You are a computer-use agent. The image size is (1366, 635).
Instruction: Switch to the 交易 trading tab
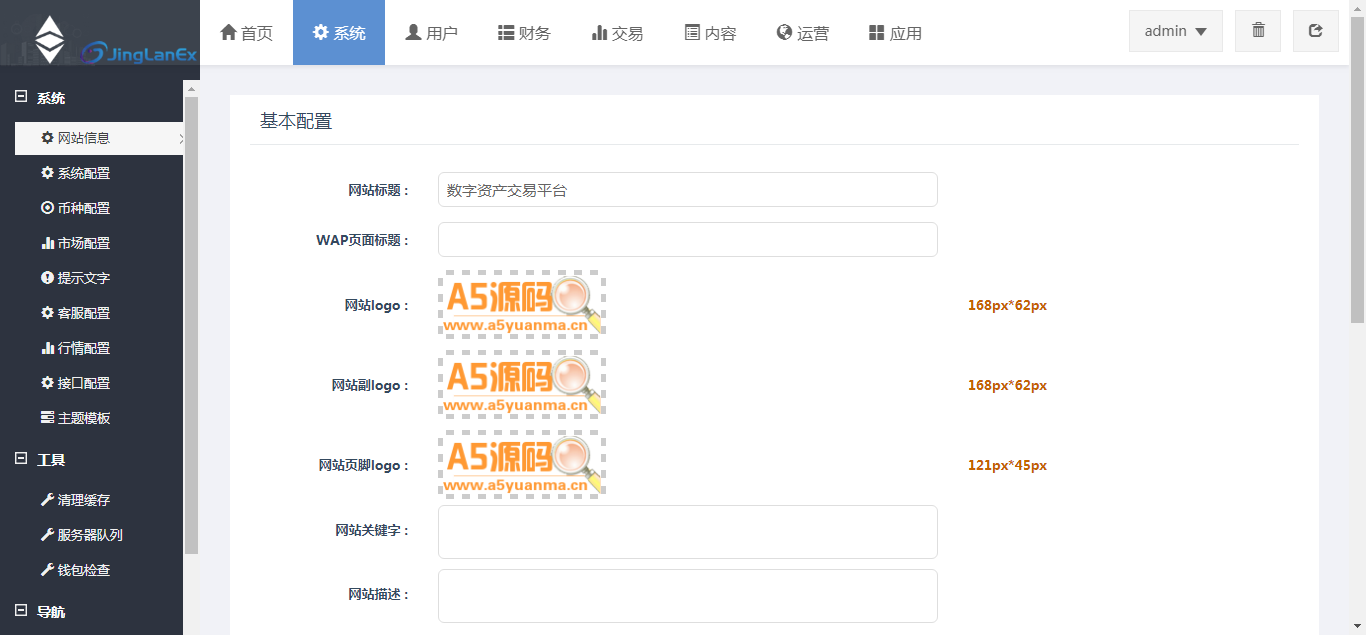point(617,33)
